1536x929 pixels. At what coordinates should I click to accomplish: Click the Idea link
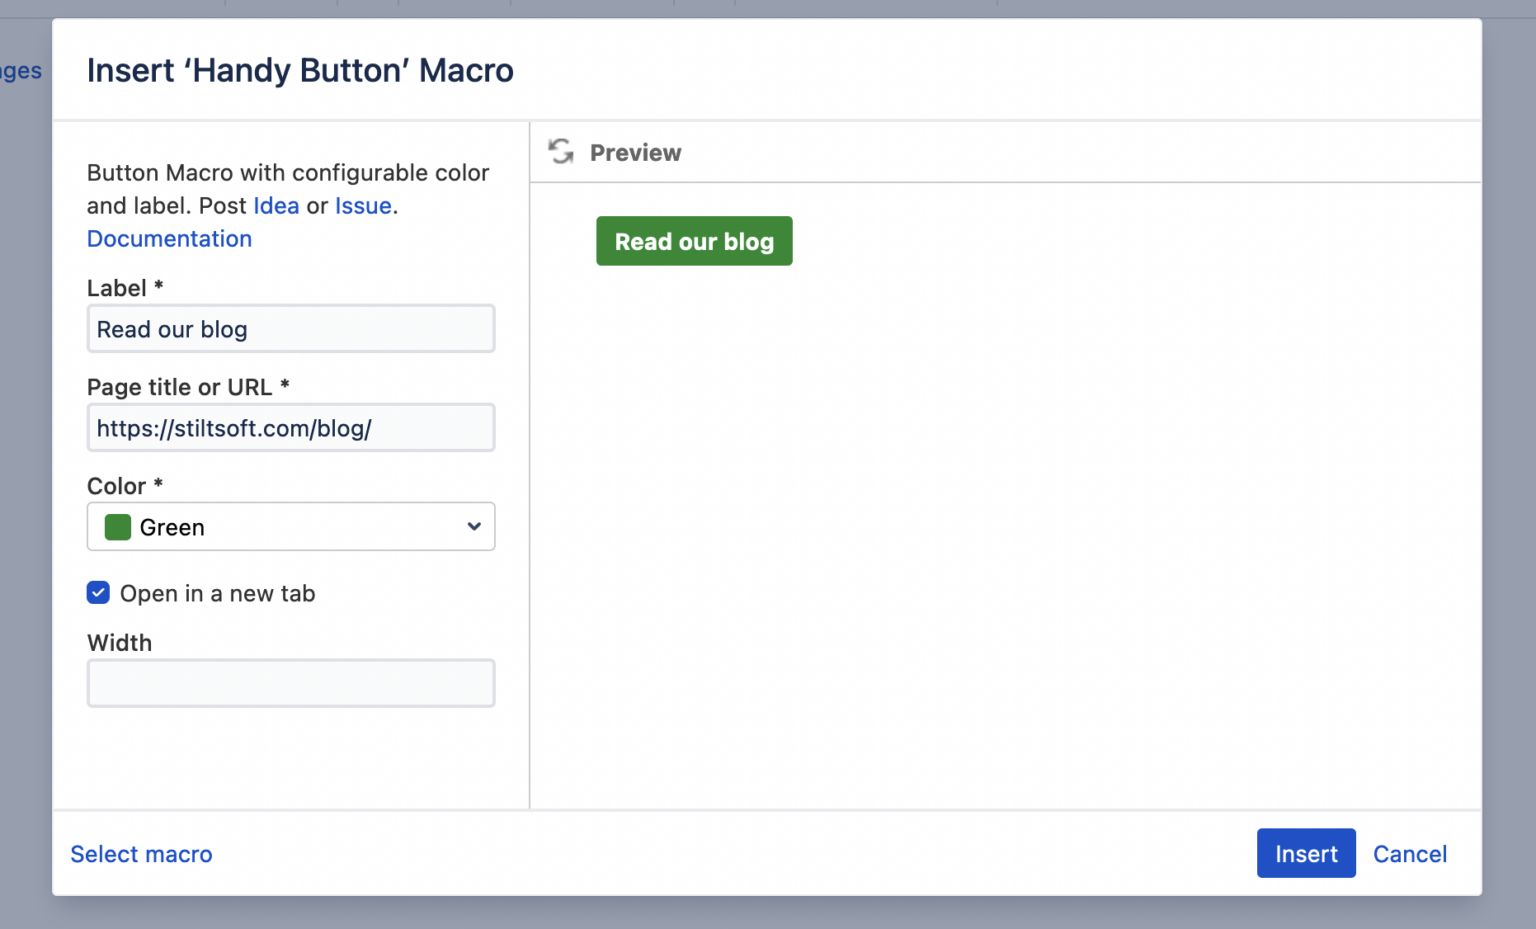click(276, 205)
